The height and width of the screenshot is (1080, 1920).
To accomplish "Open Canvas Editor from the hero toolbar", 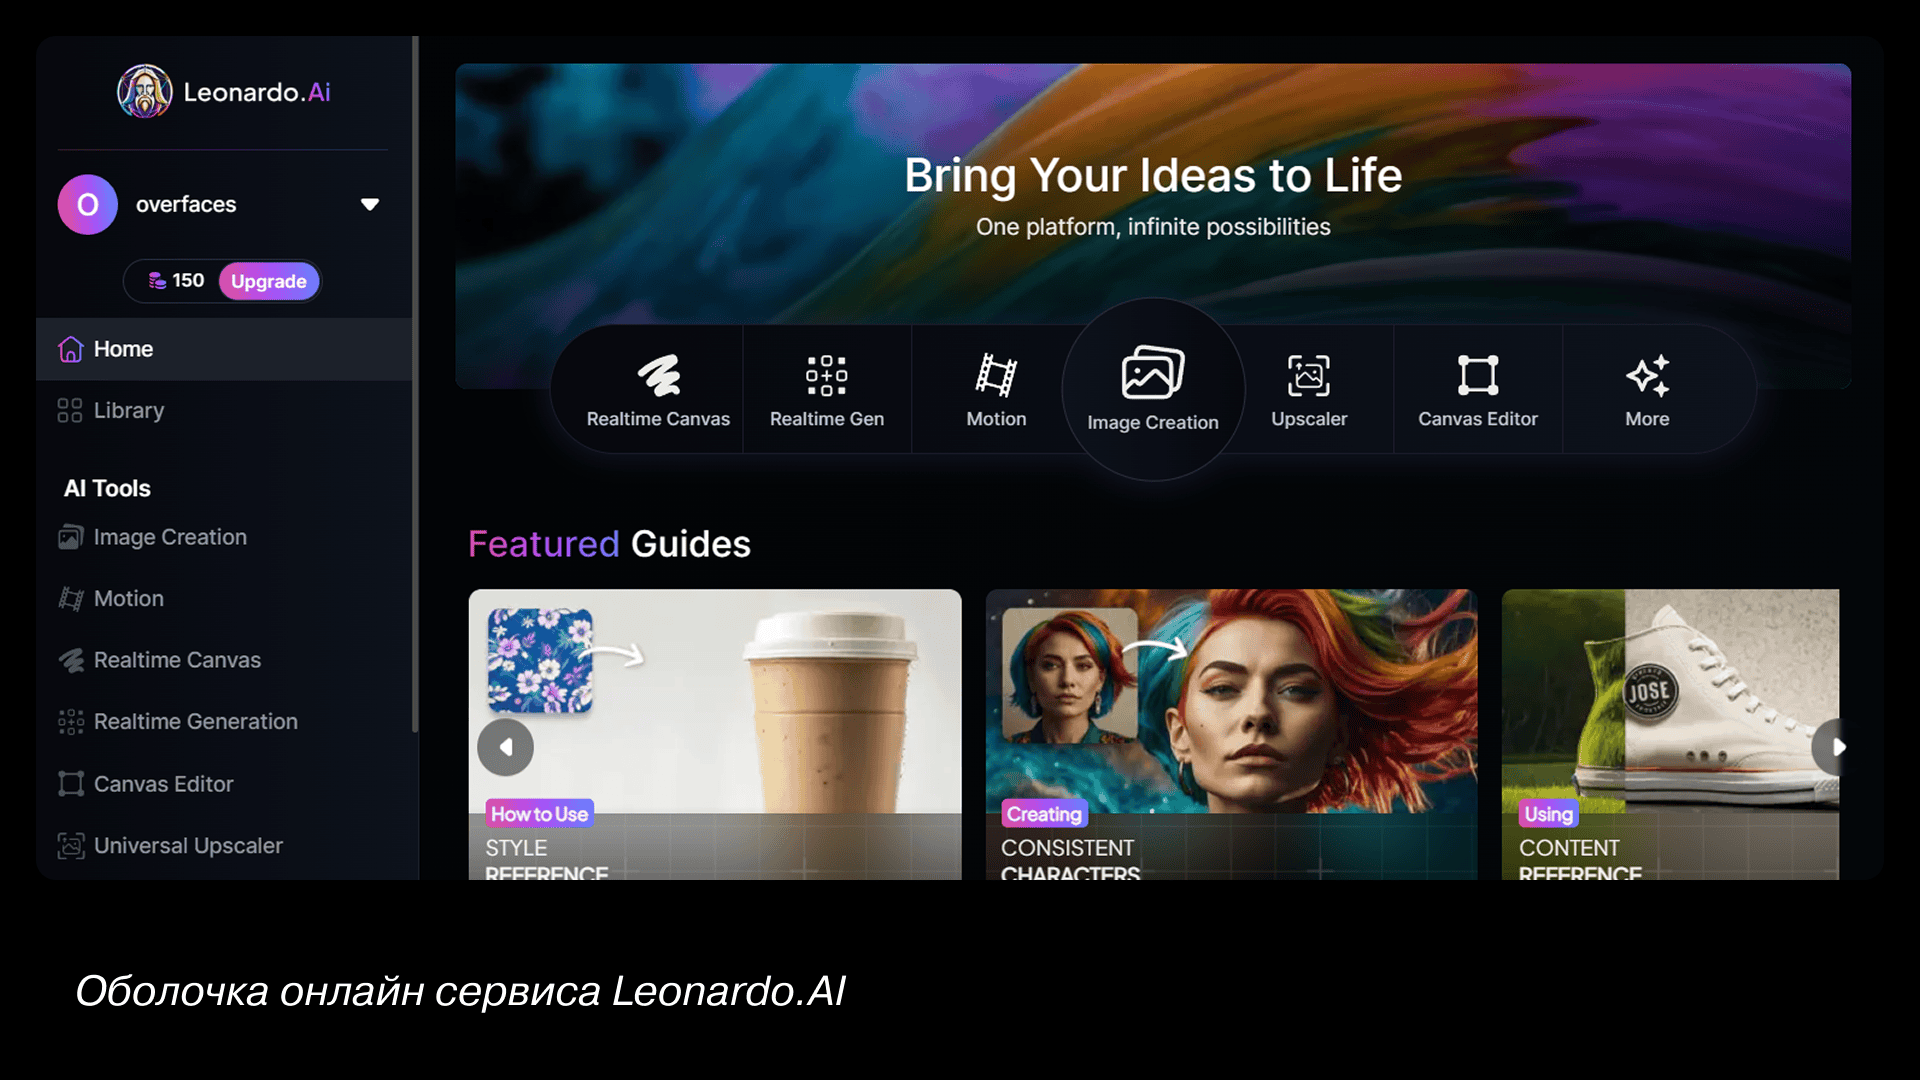I will pos(1478,391).
